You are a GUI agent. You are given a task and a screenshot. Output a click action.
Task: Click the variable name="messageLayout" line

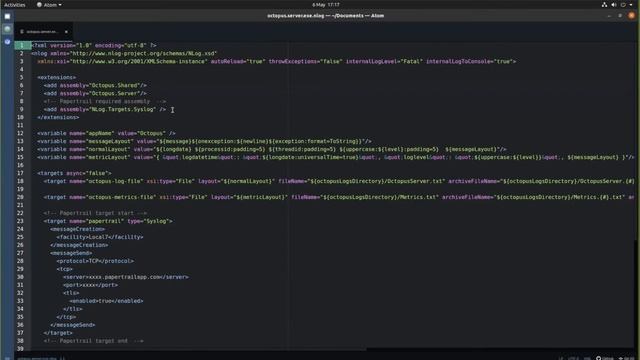[204, 141]
